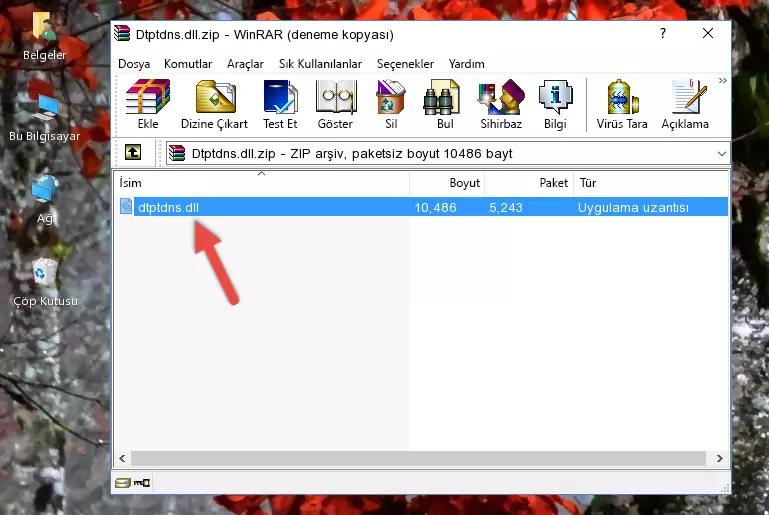The height and width of the screenshot is (515, 769).
Task: Open the Göster (View) tool
Action: point(335,104)
